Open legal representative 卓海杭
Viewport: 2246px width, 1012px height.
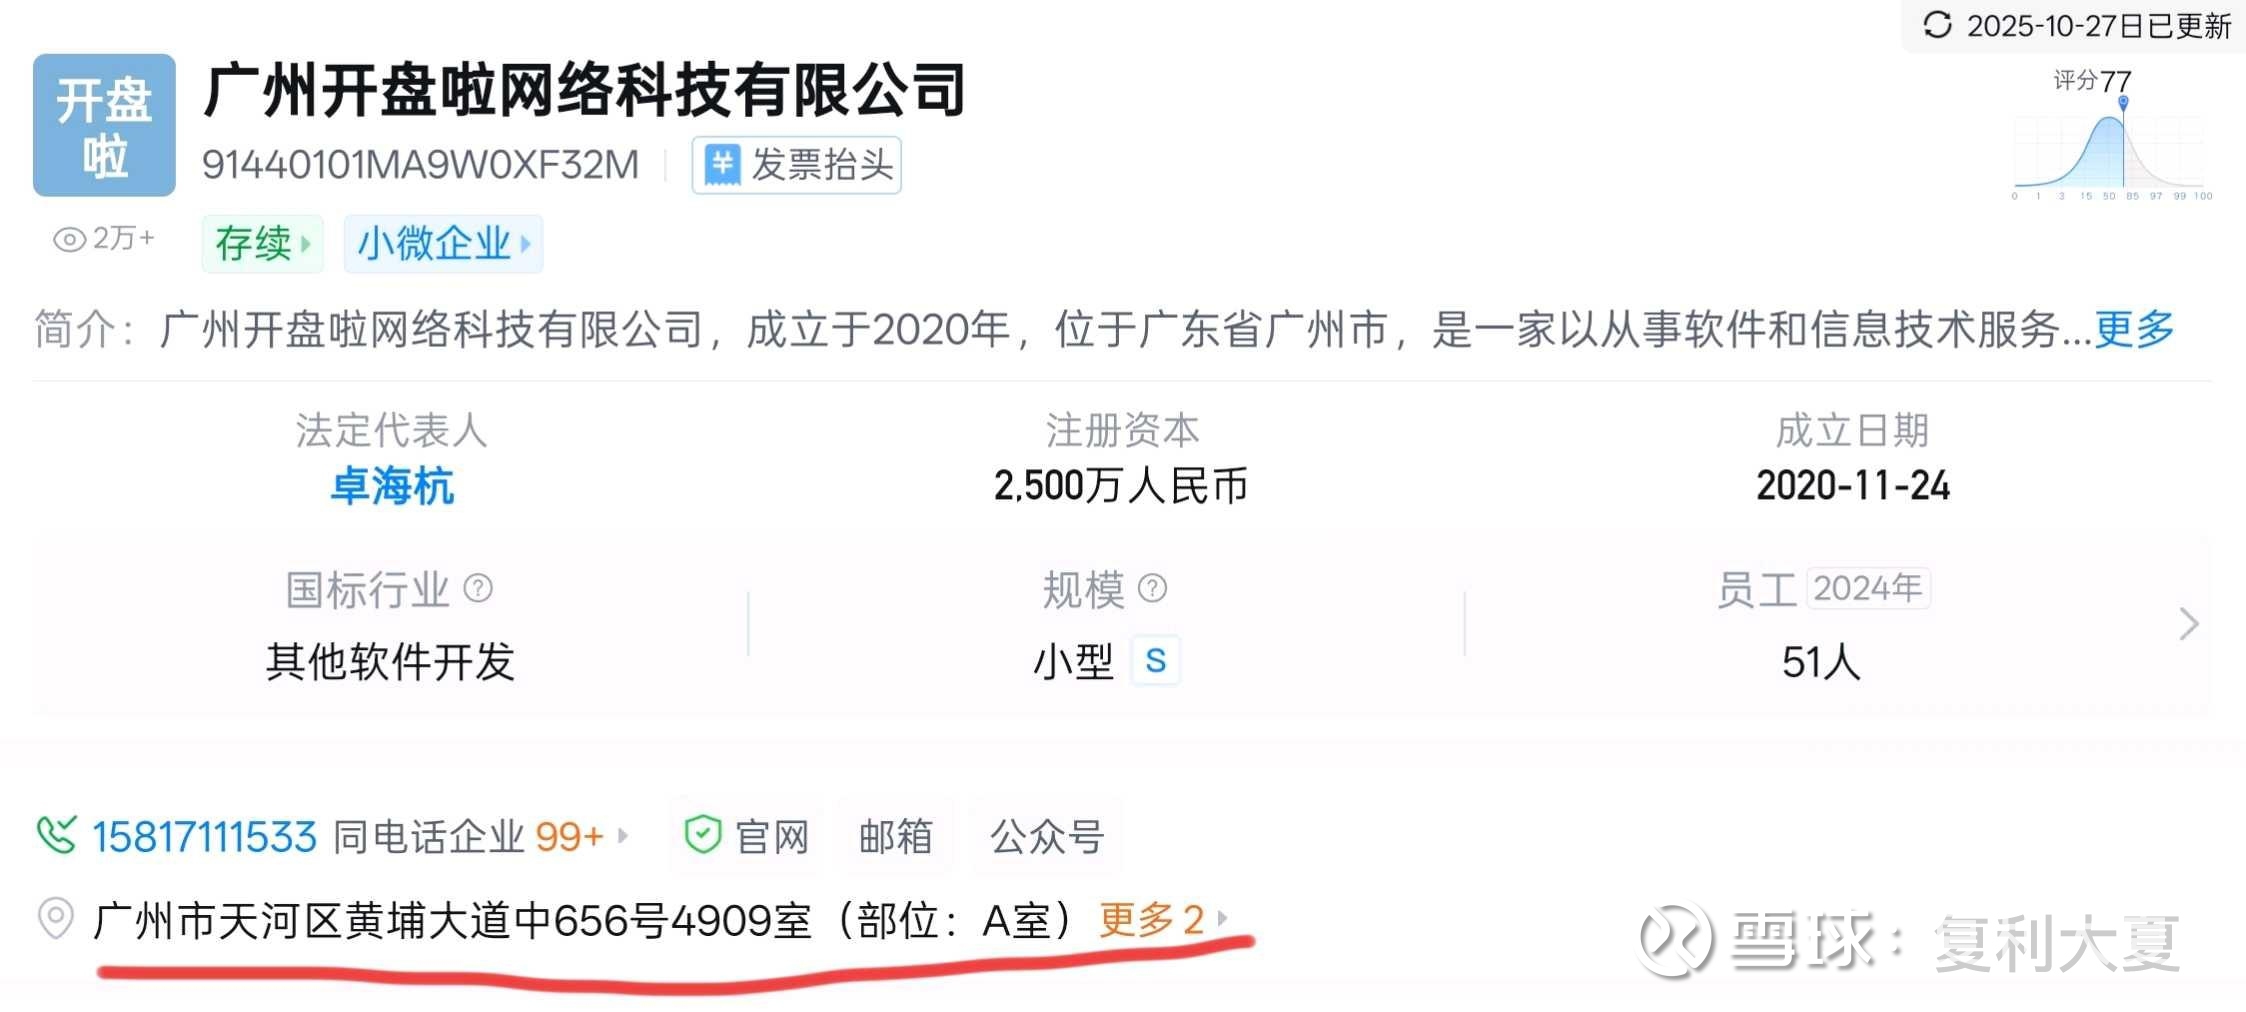click(x=392, y=487)
